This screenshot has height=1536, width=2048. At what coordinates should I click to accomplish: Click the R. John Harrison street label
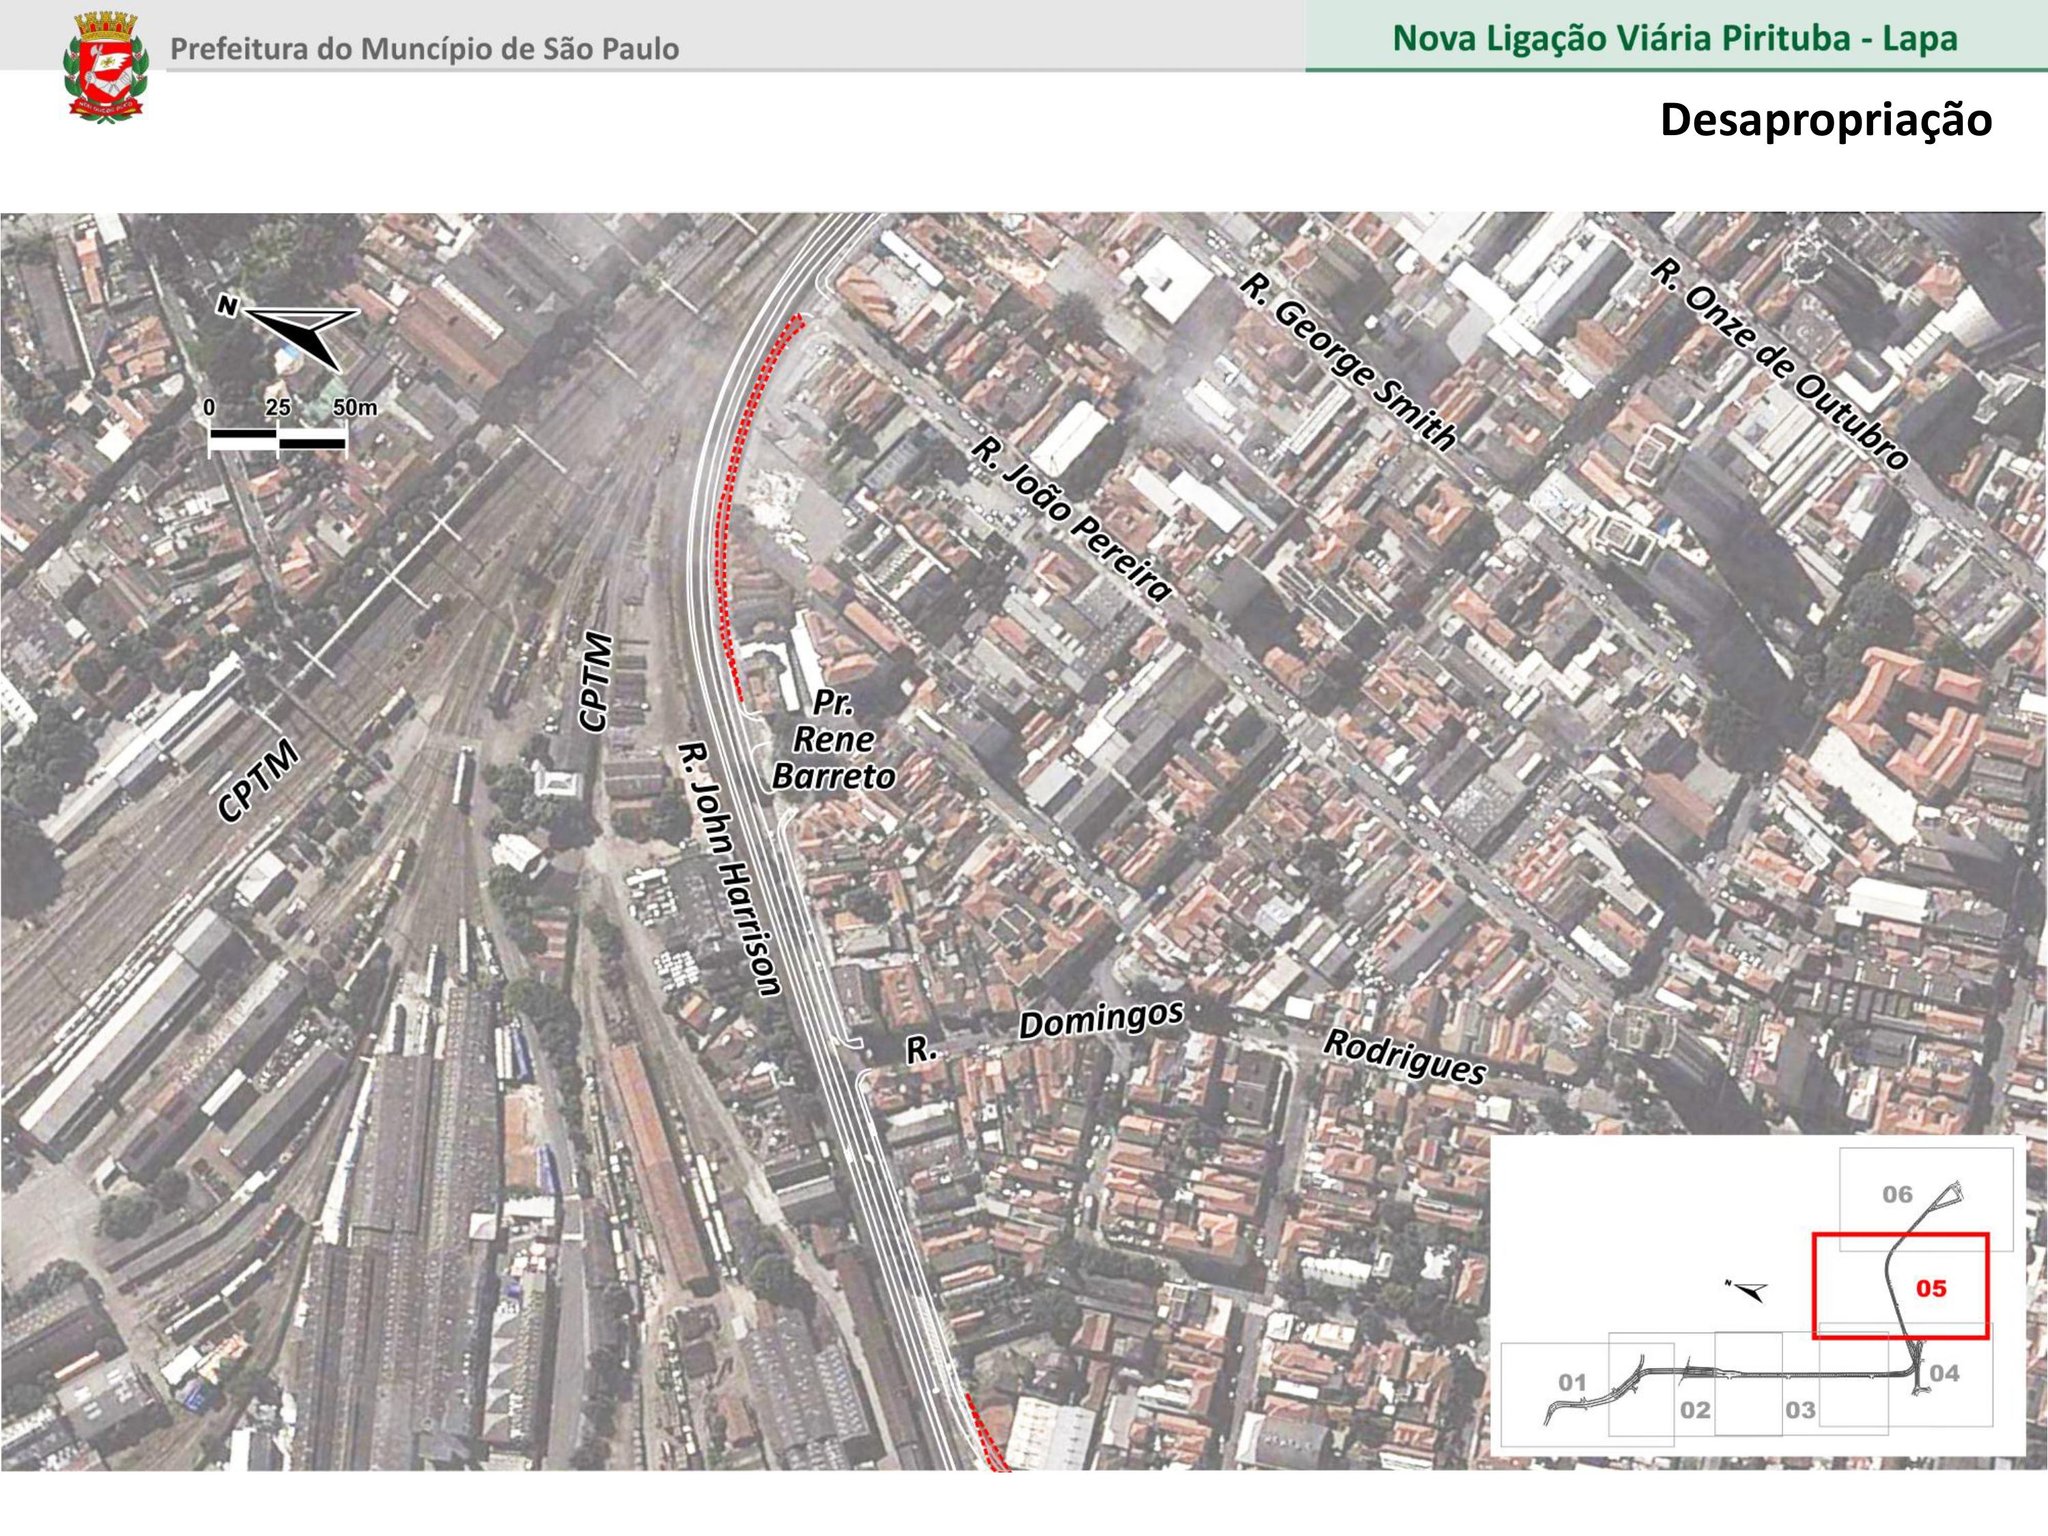click(728, 868)
